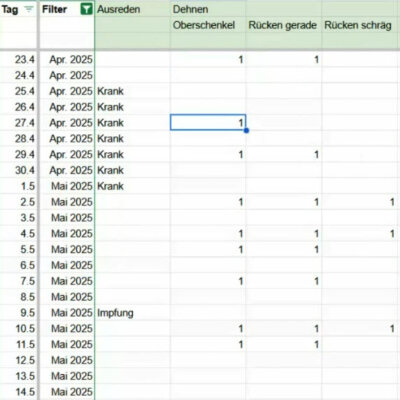This screenshot has height=400, width=400.
Task: Select the Rücken gerade header cell
Action: tap(284, 25)
